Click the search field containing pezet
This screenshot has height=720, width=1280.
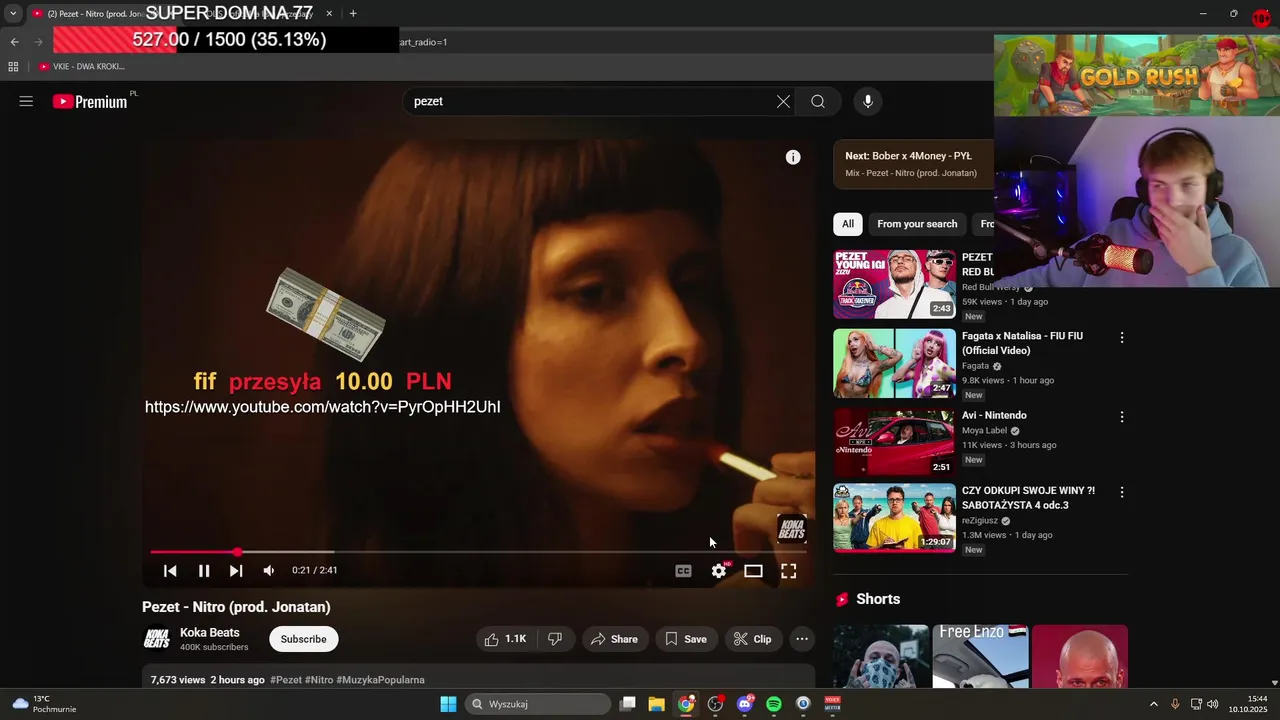tap(590, 101)
